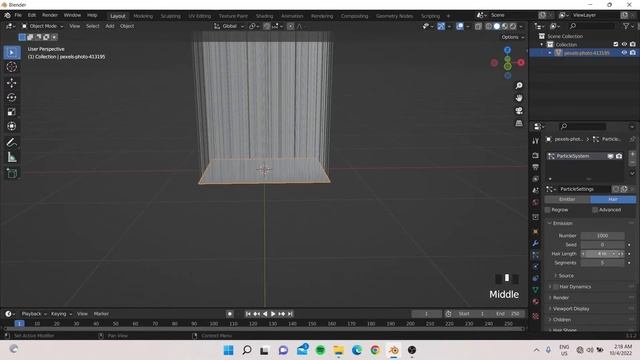Toggle Collection exclude checkbox in outliner

pos(616,44)
